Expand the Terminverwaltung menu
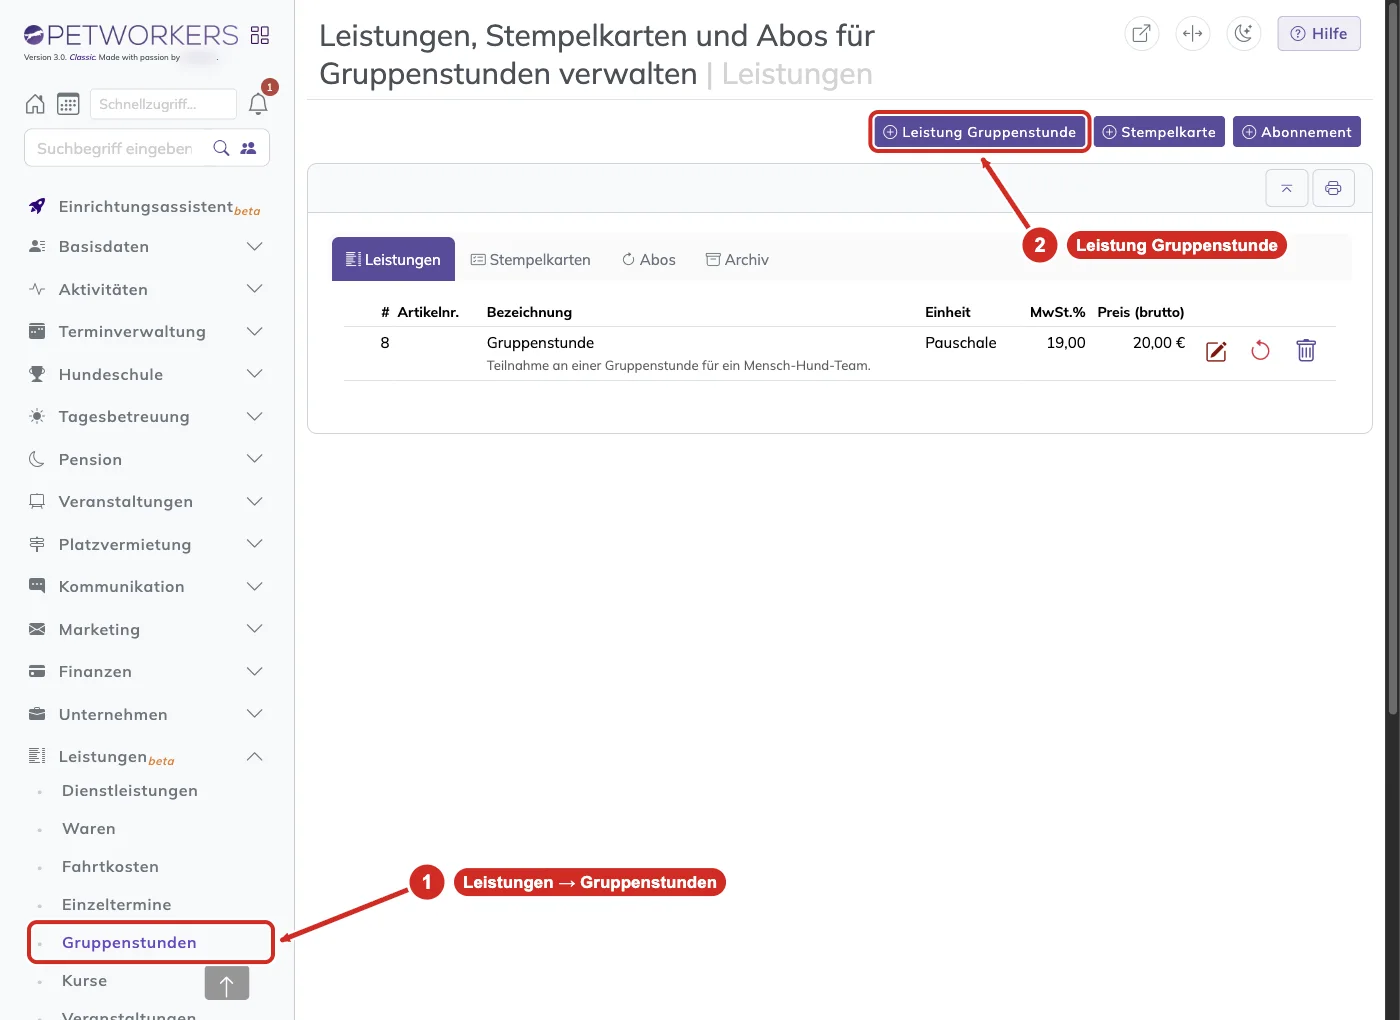 click(x=146, y=332)
